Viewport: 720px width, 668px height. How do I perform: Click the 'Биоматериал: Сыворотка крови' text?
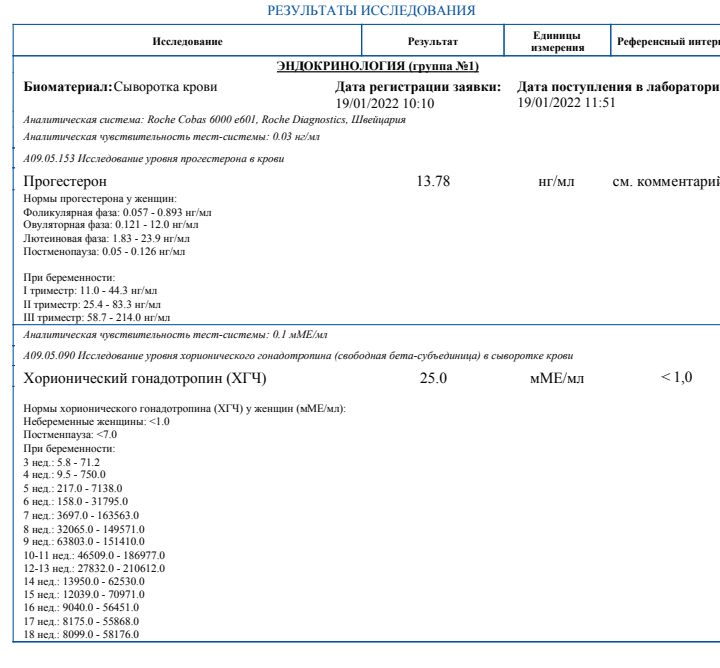pos(120,87)
